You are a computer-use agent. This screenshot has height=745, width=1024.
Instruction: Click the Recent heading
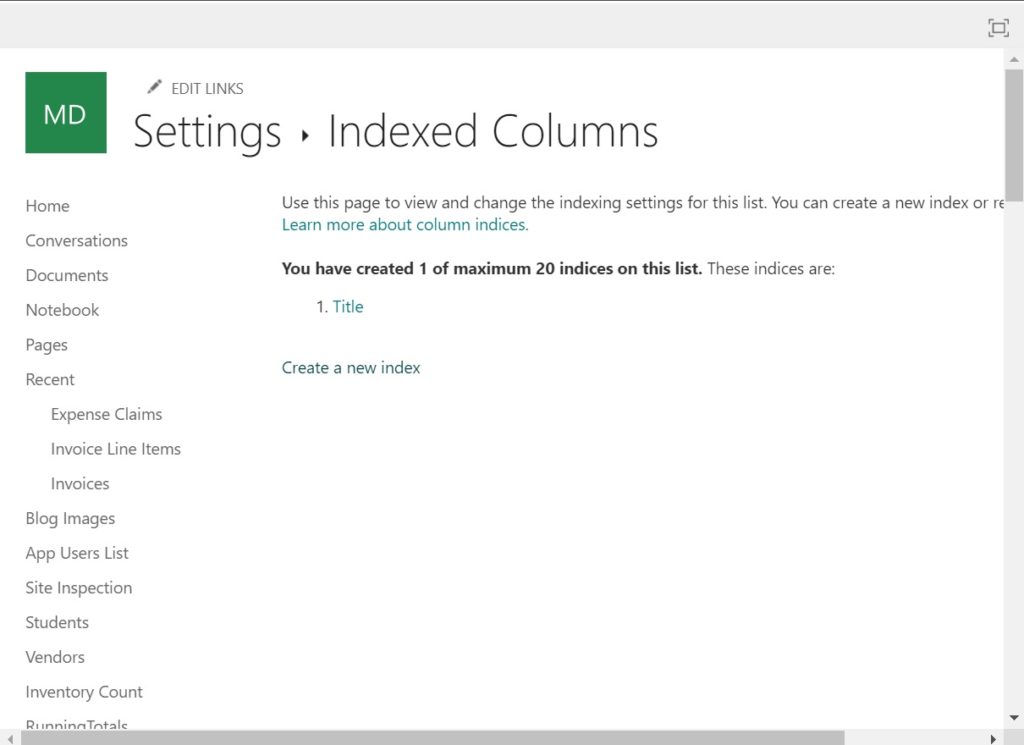[50, 379]
